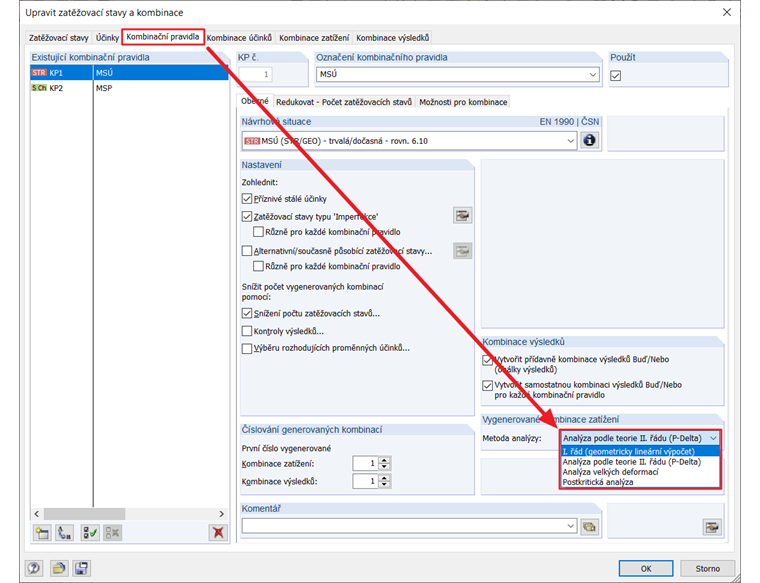Open Označení kombinačního pravidla dropdown
760x583 pixels.
[593, 75]
